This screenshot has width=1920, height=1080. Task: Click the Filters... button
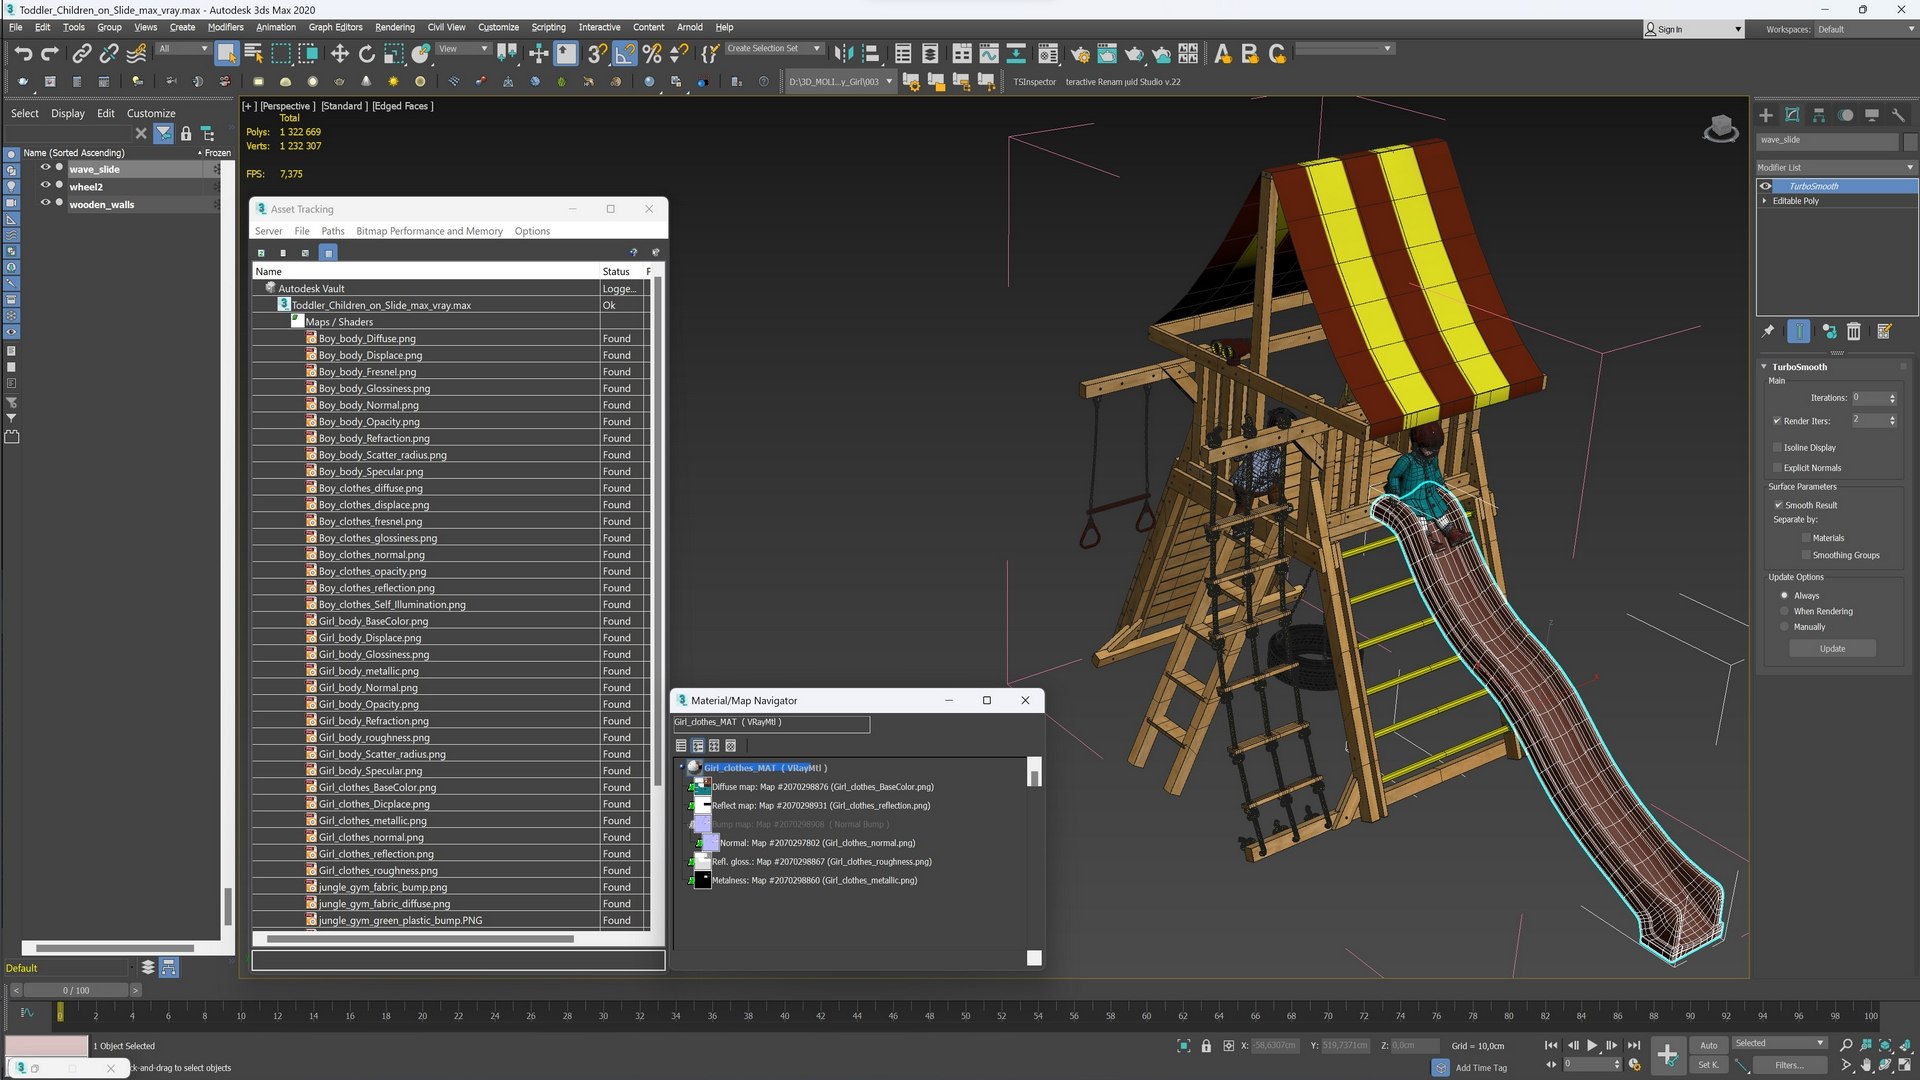click(1789, 1065)
